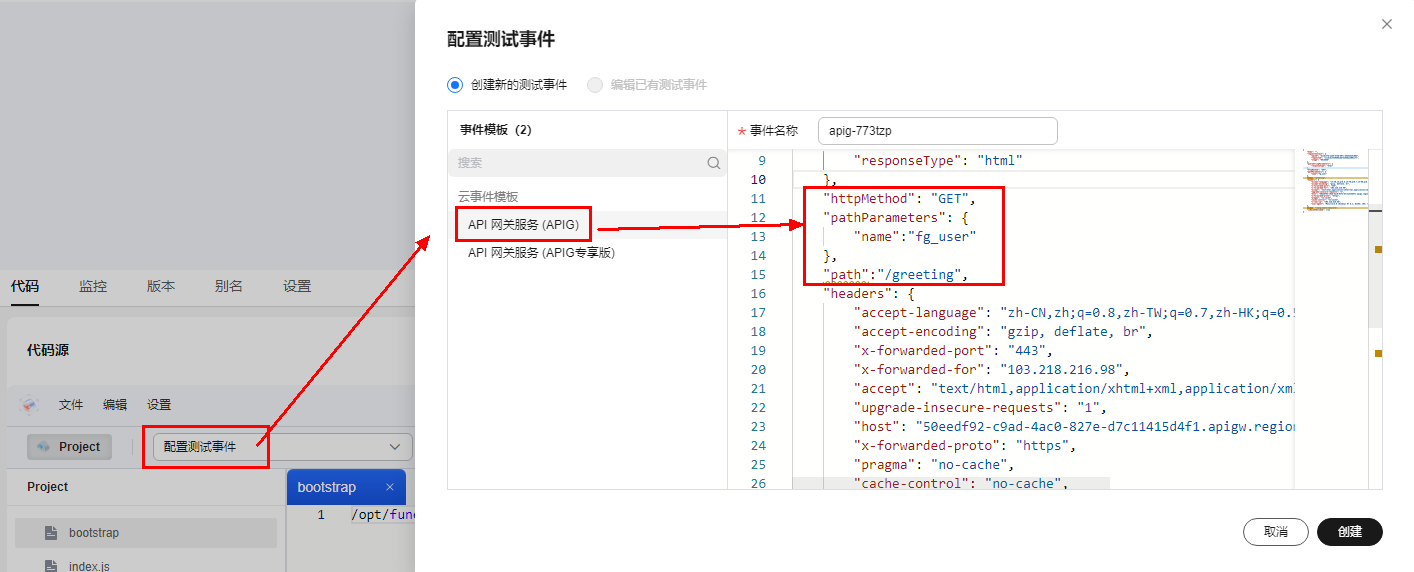This screenshot has width=1414, height=572.
Task: Click the 创建 create button
Action: tap(1349, 532)
